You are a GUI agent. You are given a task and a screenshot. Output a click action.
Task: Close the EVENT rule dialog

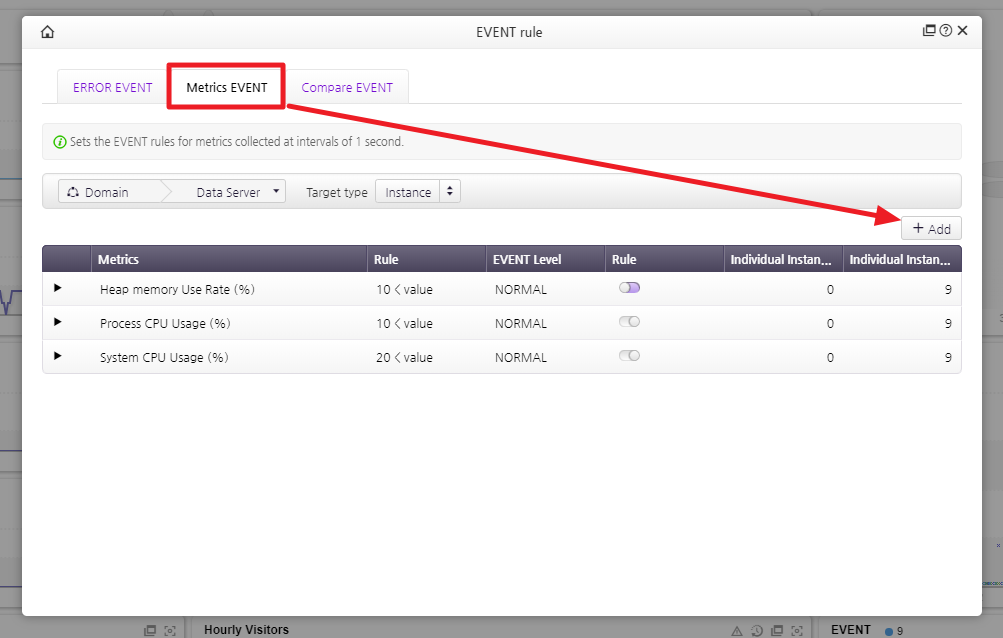[x=962, y=31]
